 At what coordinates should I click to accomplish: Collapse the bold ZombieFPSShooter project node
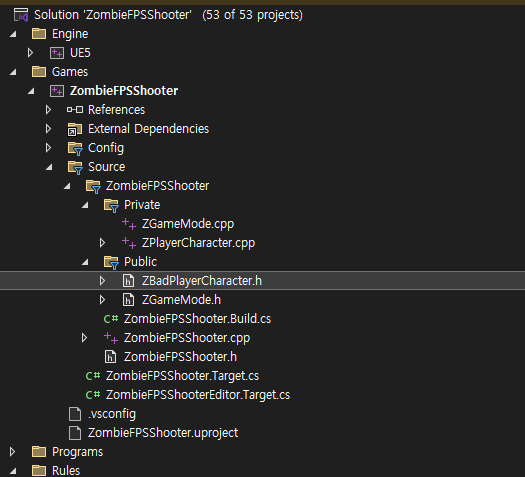(x=31, y=91)
